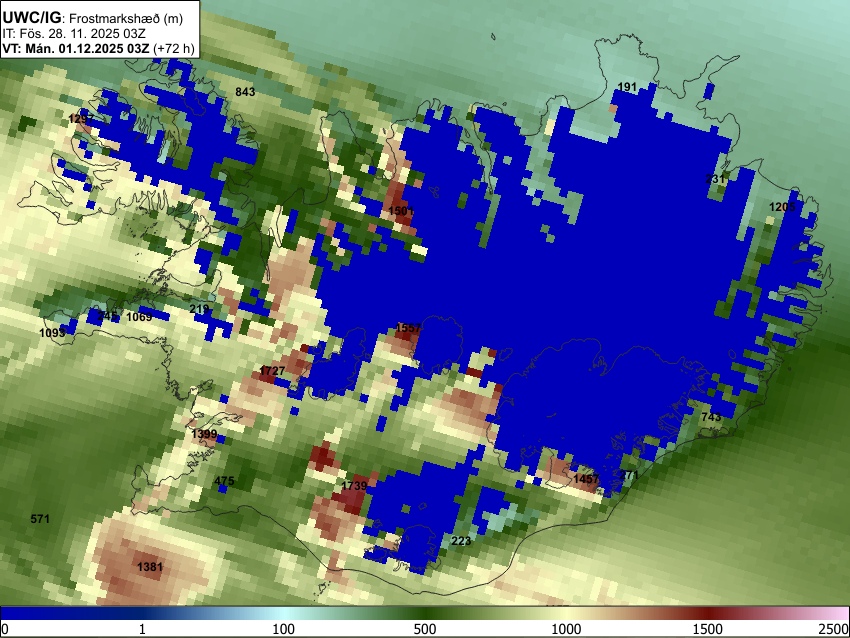The height and width of the screenshot is (638, 850).
Task: Click the colorbar tick label 1
Action: (143, 629)
